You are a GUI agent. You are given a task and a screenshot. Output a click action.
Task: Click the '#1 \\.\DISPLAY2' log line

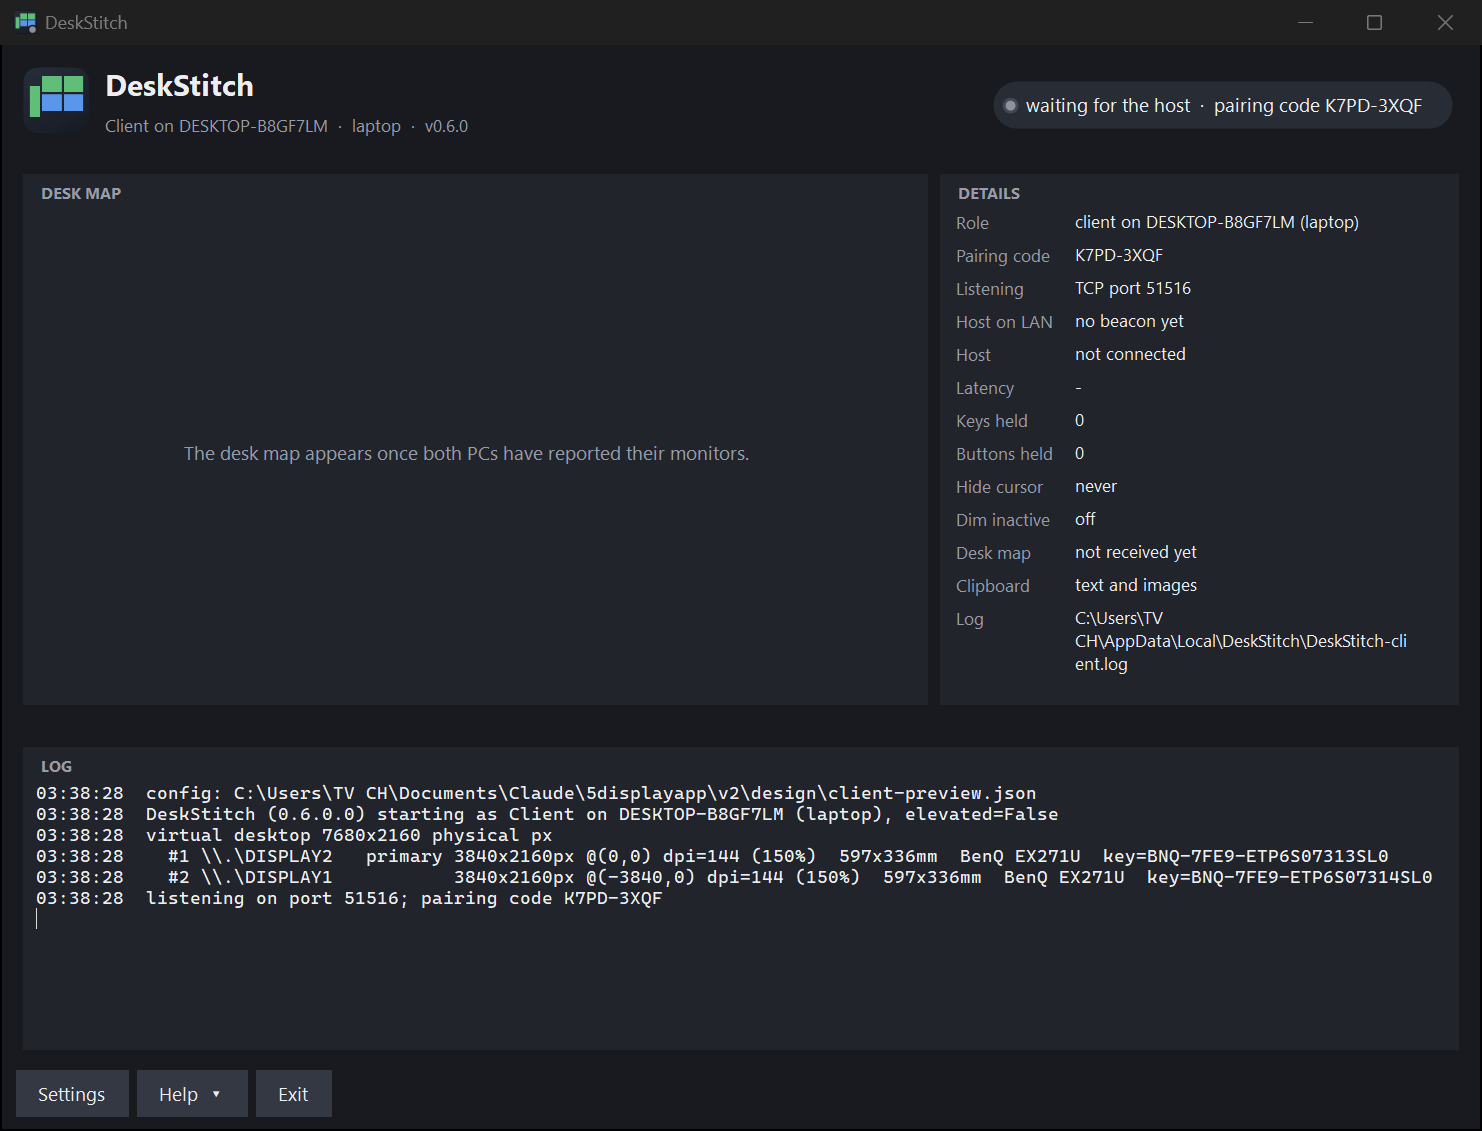tap(712, 856)
